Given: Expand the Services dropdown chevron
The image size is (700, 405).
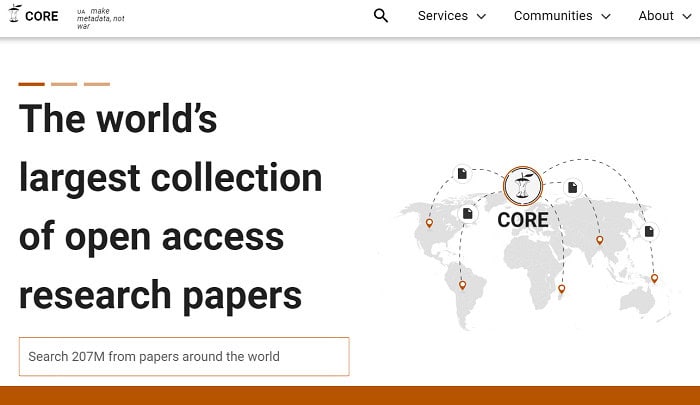Looking at the screenshot, I should point(481,17).
